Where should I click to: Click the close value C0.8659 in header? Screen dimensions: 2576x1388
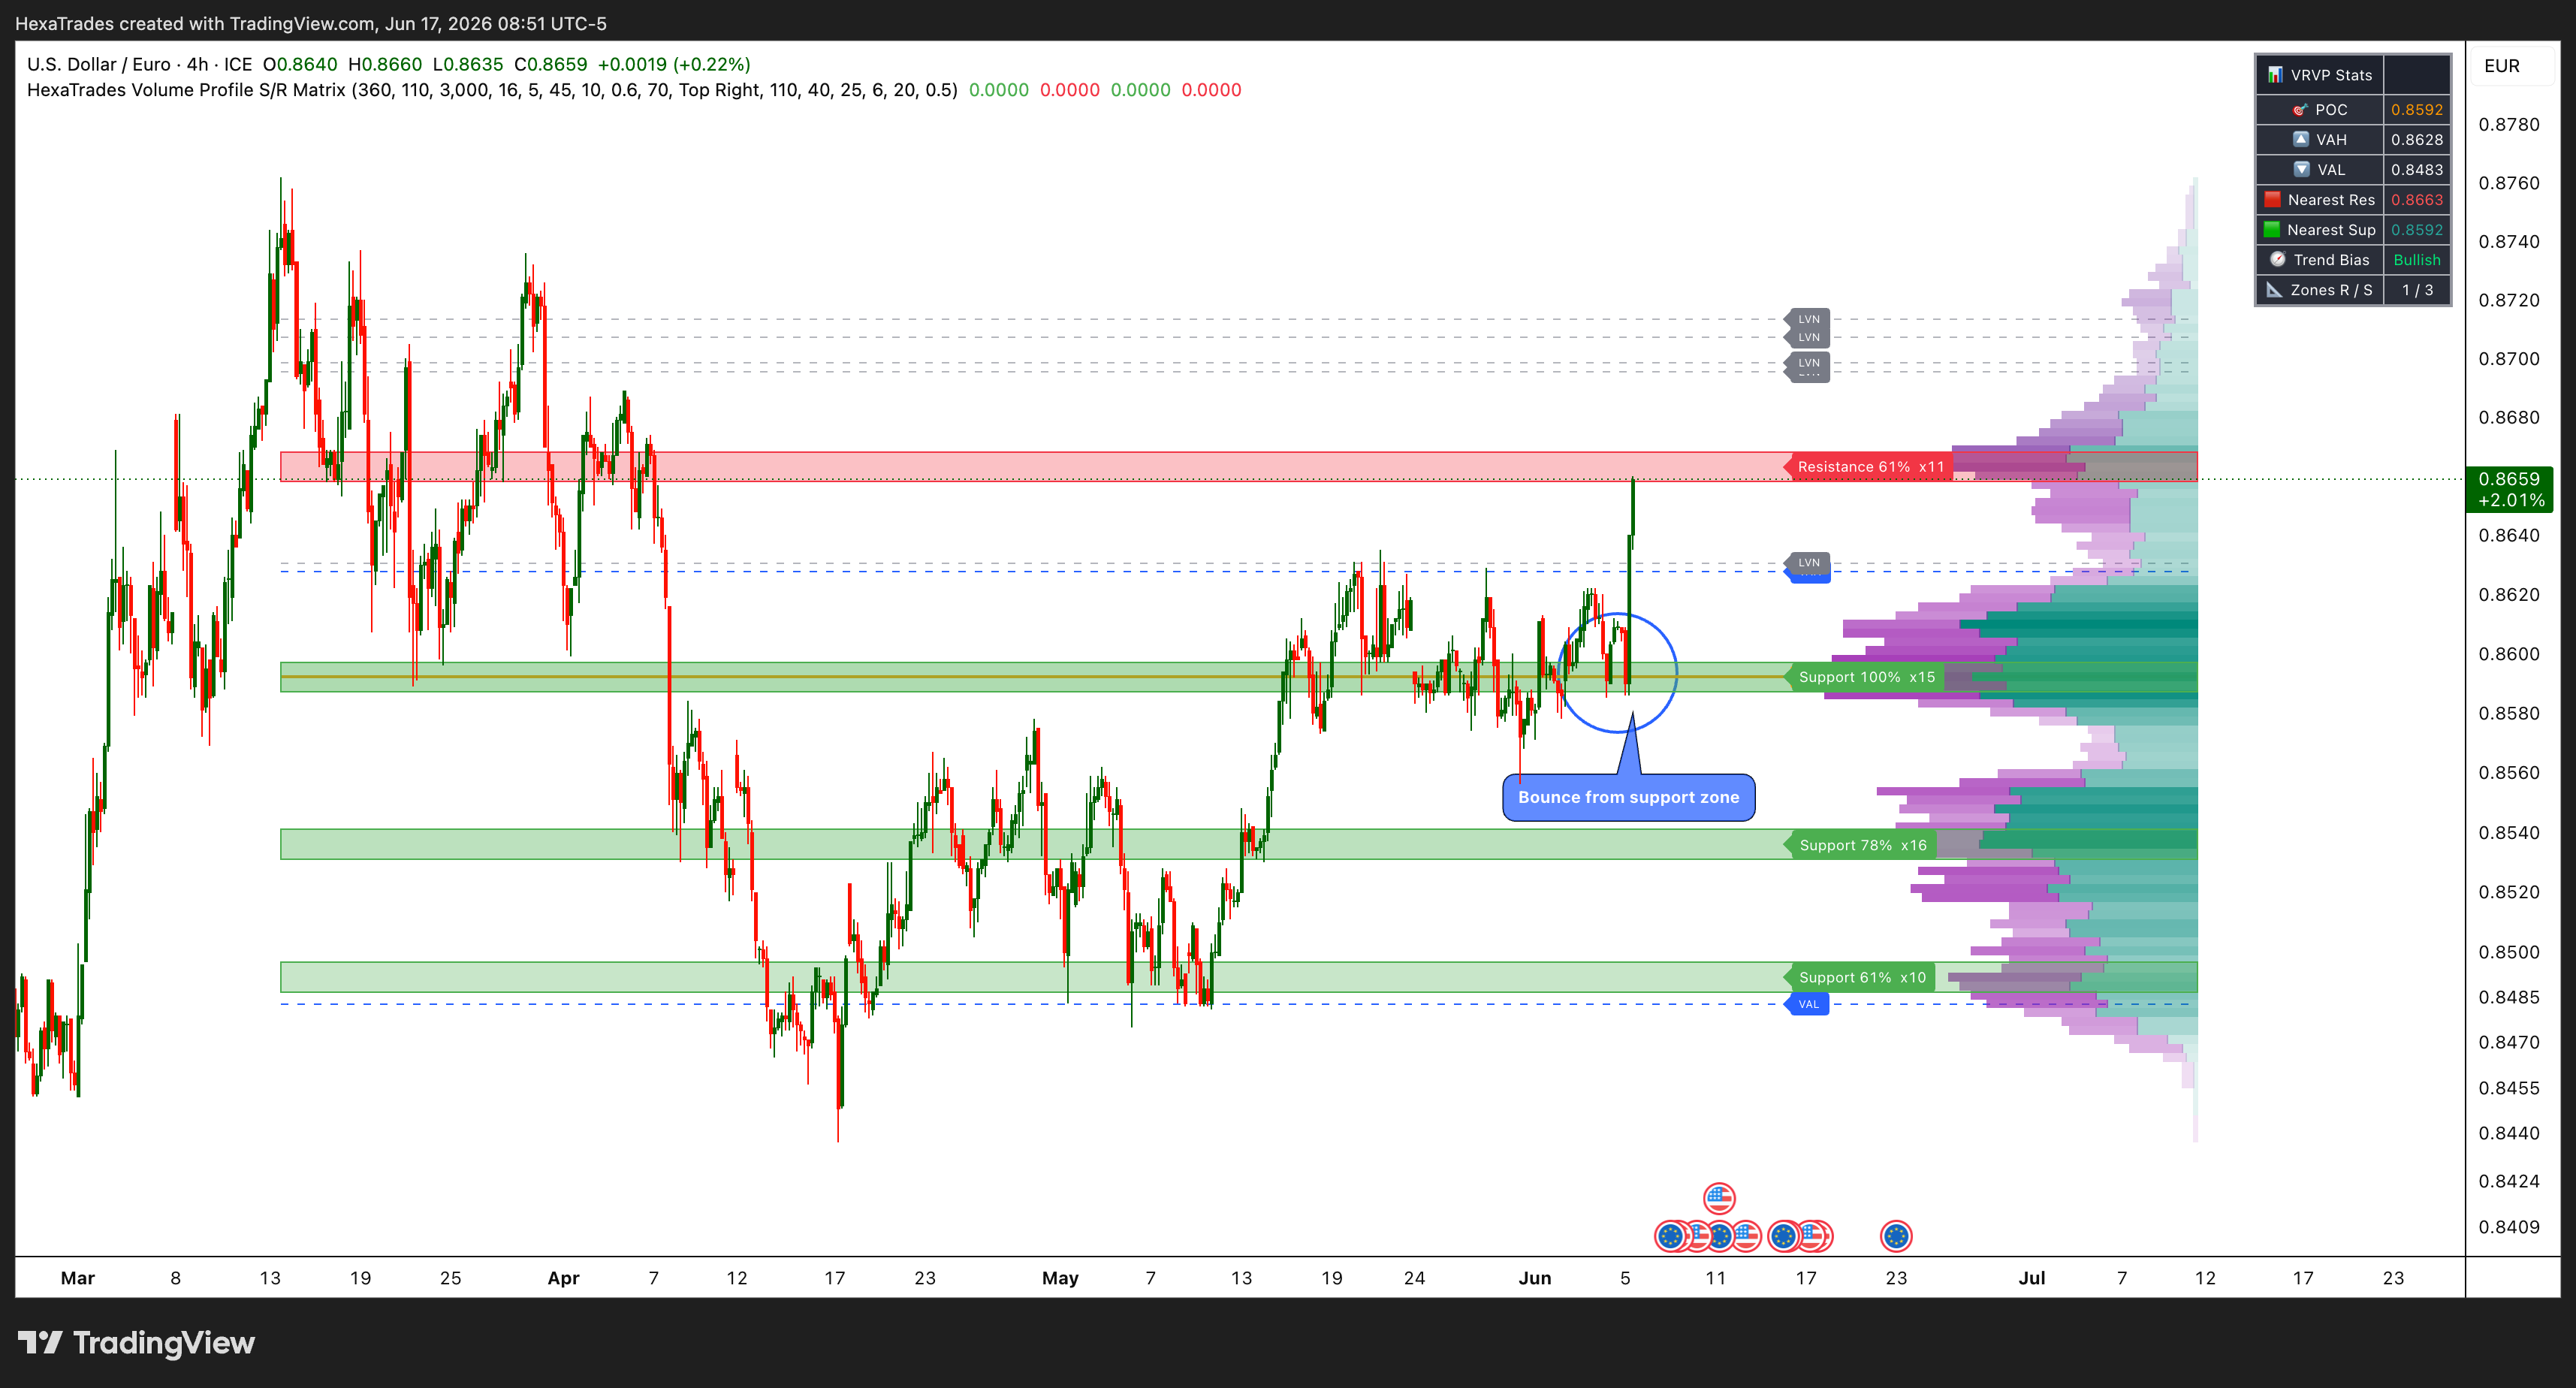[x=550, y=64]
